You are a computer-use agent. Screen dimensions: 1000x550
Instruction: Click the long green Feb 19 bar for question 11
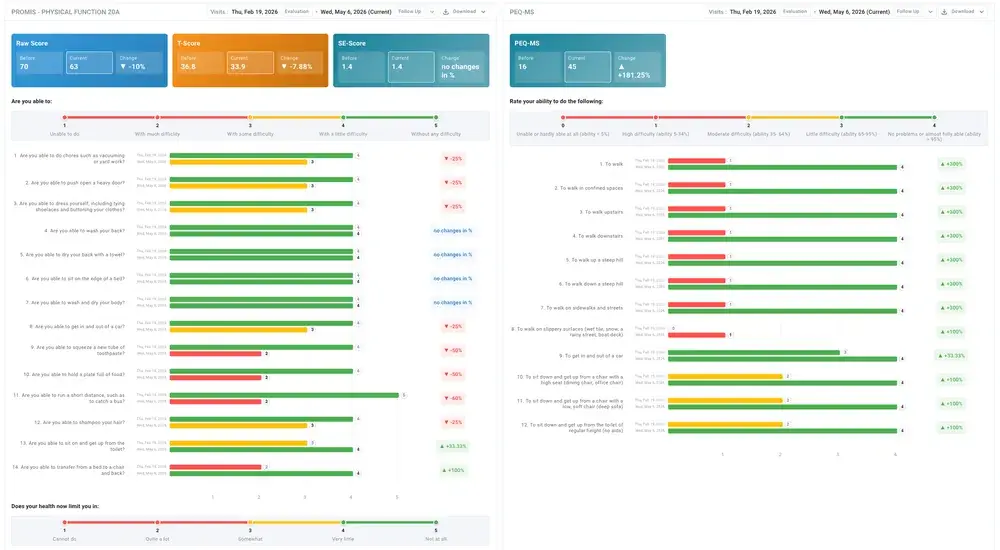(x=284, y=395)
